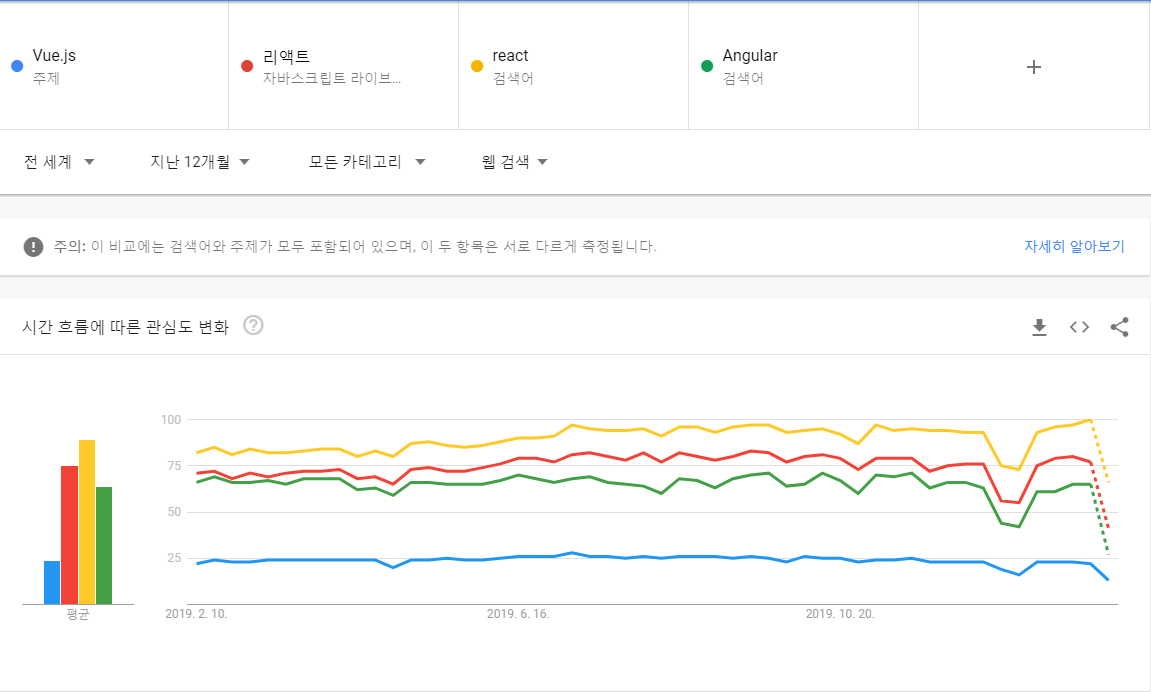Open the 지난 12개월 time range dropdown

(200, 161)
